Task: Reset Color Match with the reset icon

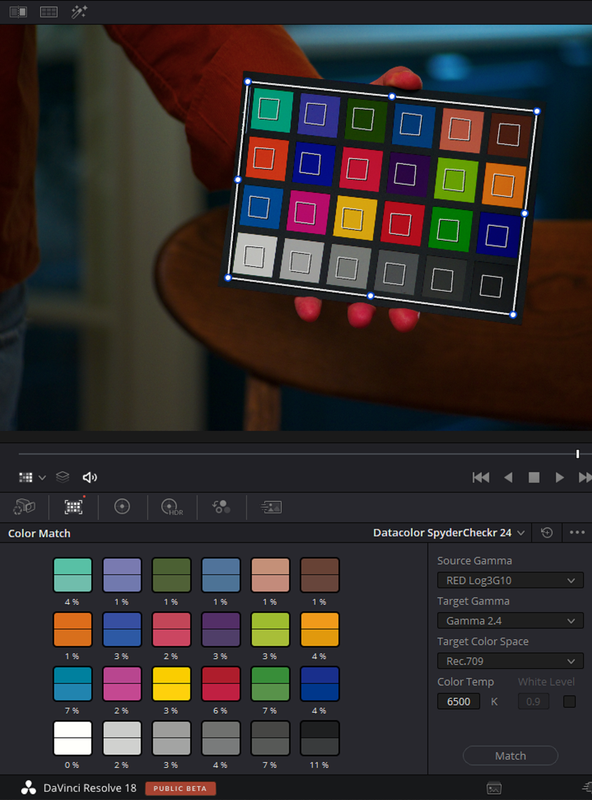Action: [x=547, y=533]
